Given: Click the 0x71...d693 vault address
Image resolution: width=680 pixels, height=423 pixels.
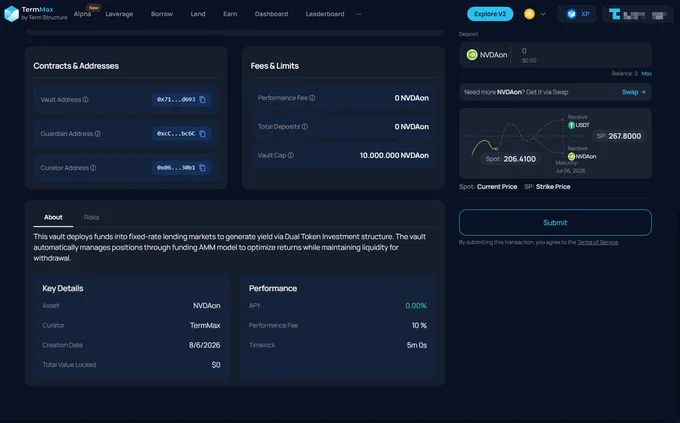Looking at the screenshot, I should [x=176, y=100].
